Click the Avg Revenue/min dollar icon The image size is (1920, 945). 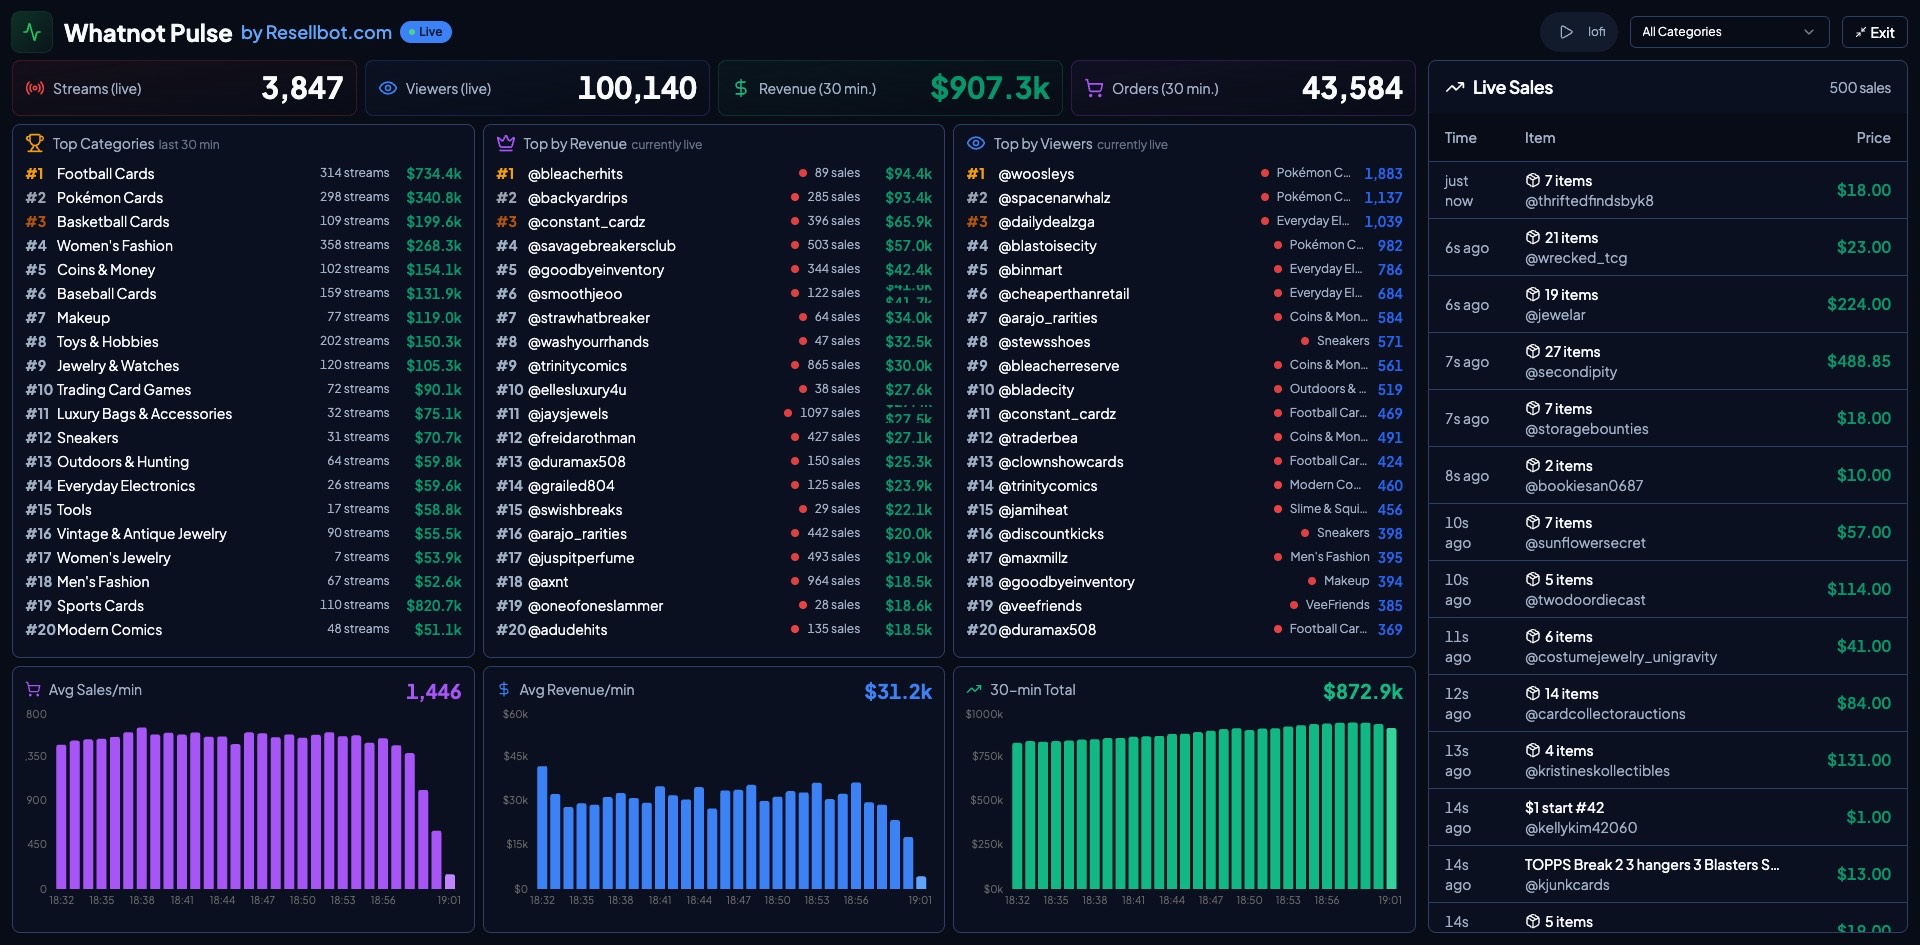(x=504, y=689)
